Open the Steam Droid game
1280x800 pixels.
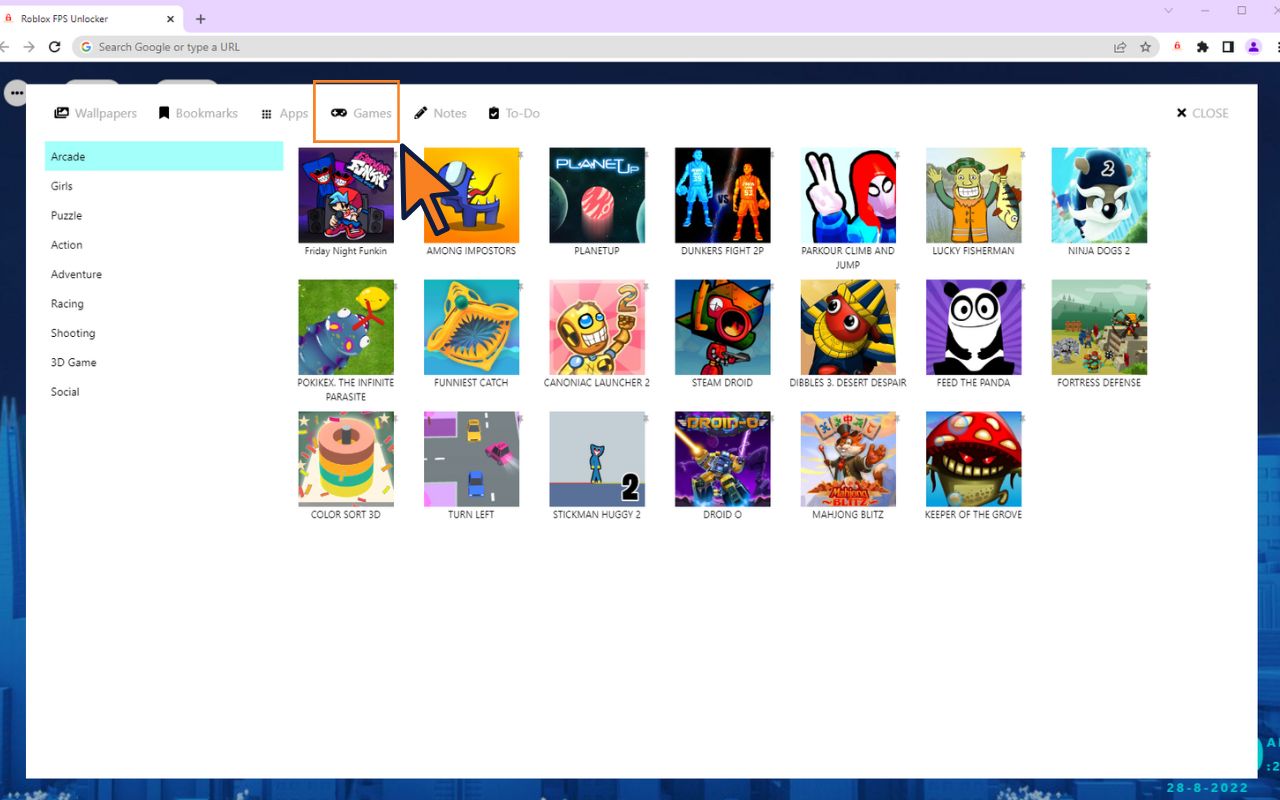[722, 328]
